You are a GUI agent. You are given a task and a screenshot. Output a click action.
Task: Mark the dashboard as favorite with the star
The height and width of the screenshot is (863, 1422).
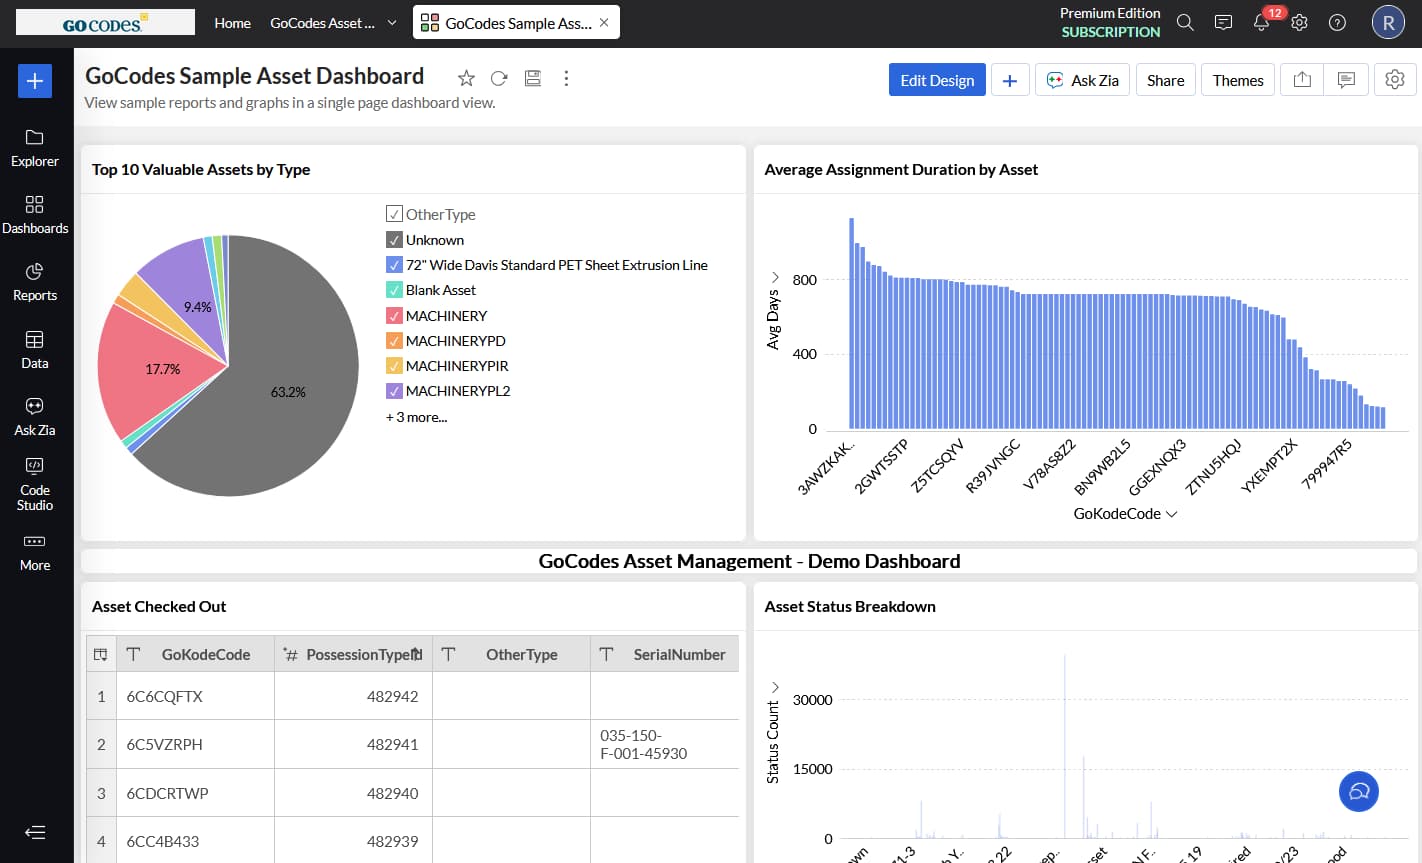point(465,77)
